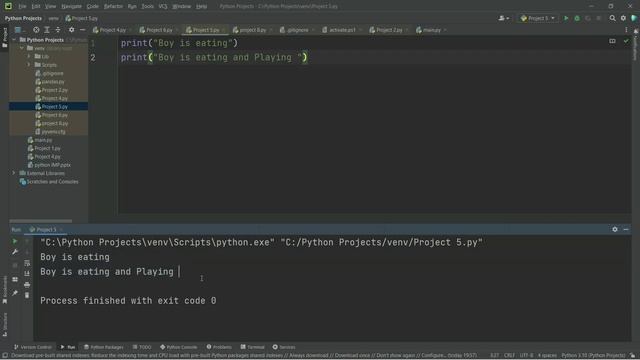Hide the project panel with minus icon
640x360 pixels.
coord(82,30)
